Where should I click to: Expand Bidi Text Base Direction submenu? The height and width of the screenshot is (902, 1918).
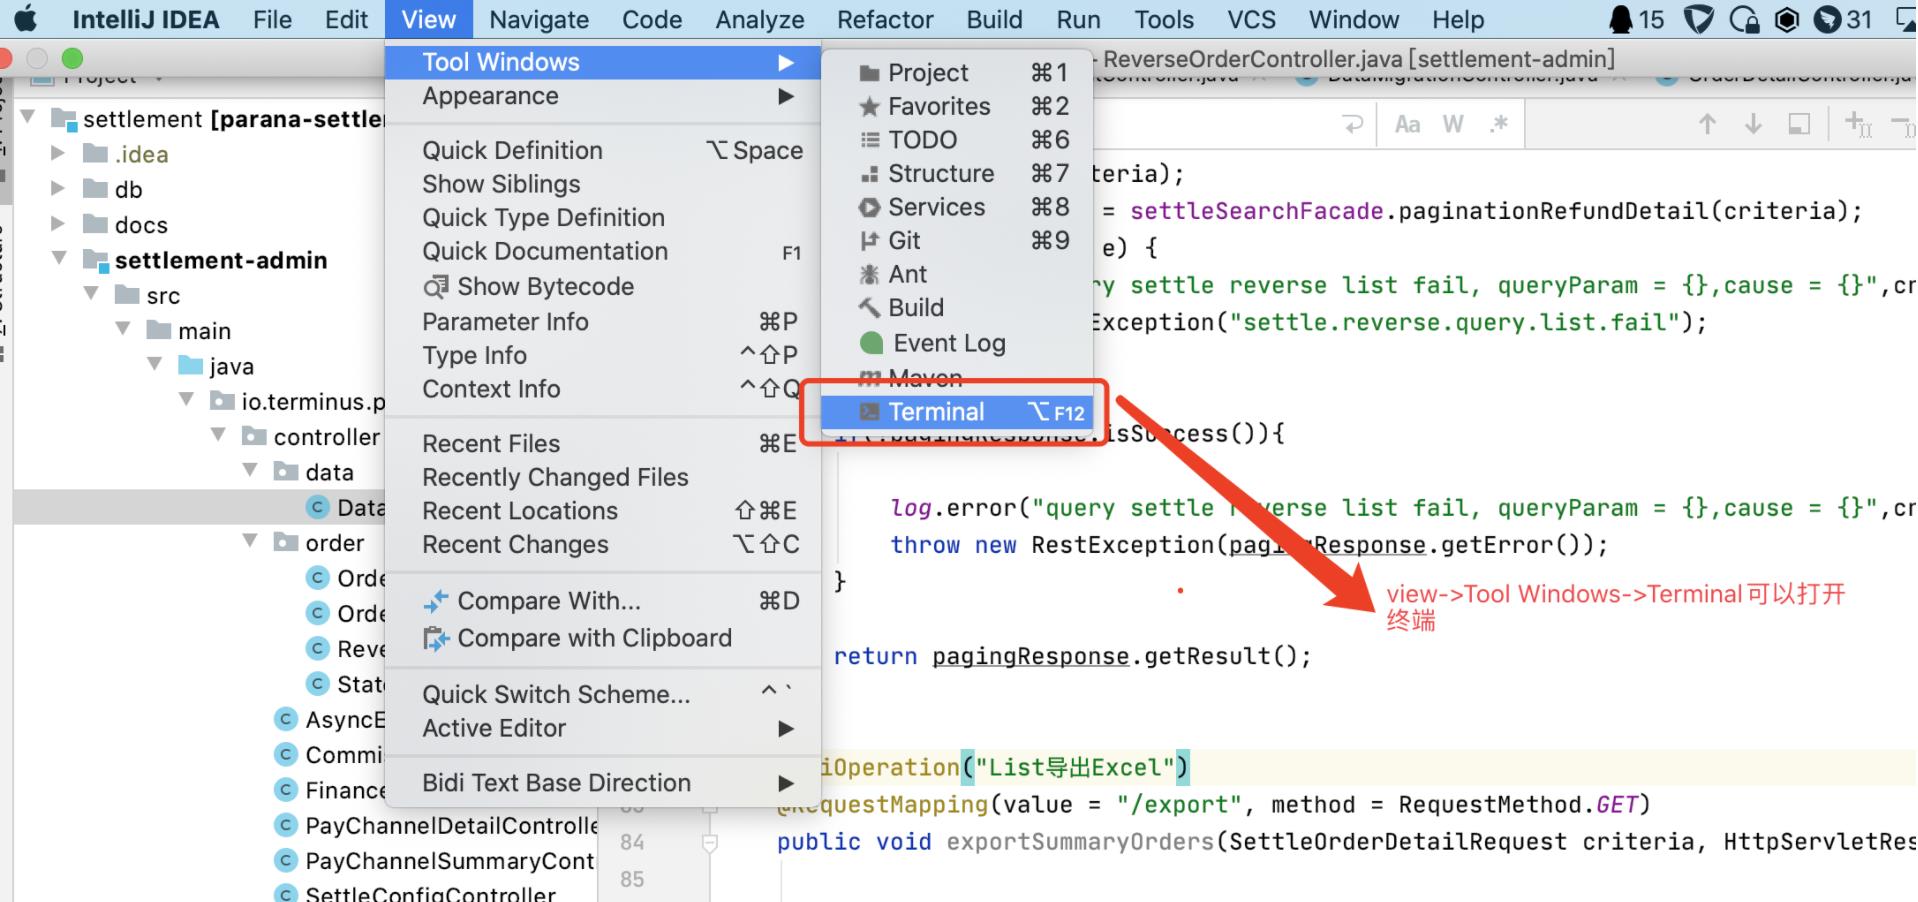tap(603, 783)
